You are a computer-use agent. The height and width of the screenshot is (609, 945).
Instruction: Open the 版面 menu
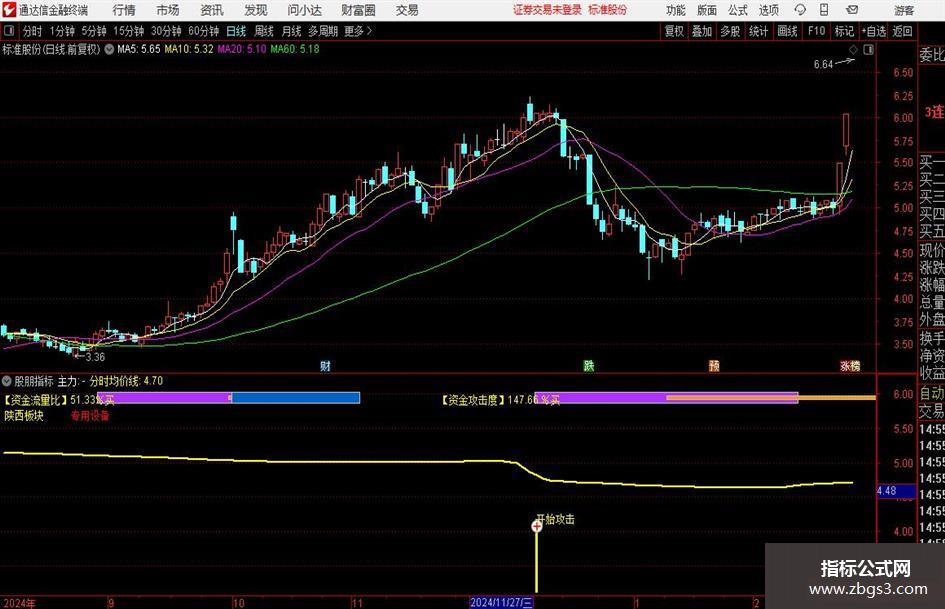point(707,10)
